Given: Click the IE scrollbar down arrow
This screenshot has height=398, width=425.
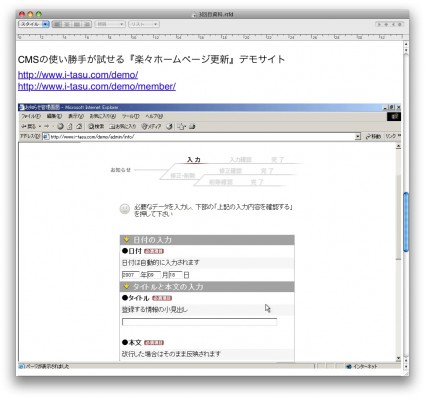Looking at the screenshot, I should coord(398,359).
